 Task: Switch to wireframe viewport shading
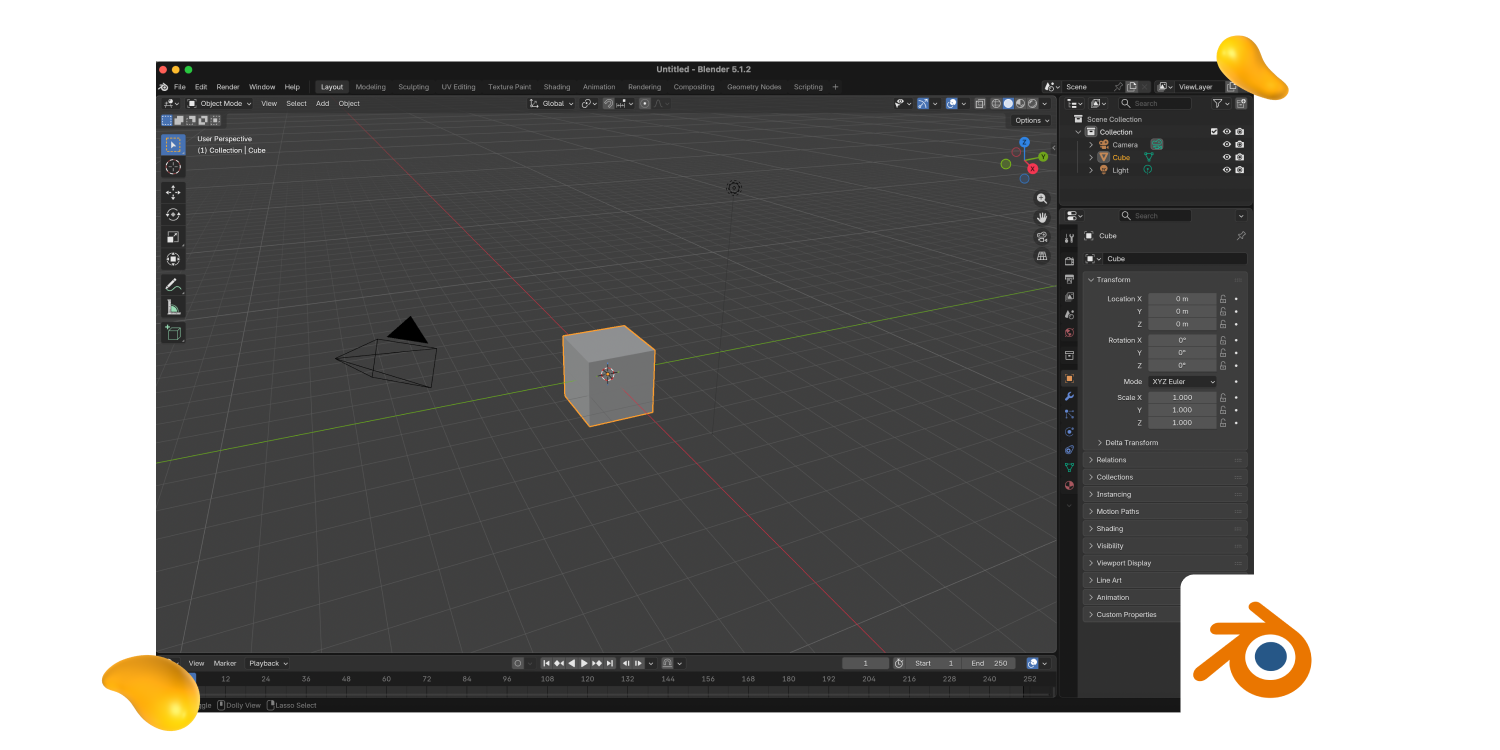[x=996, y=103]
